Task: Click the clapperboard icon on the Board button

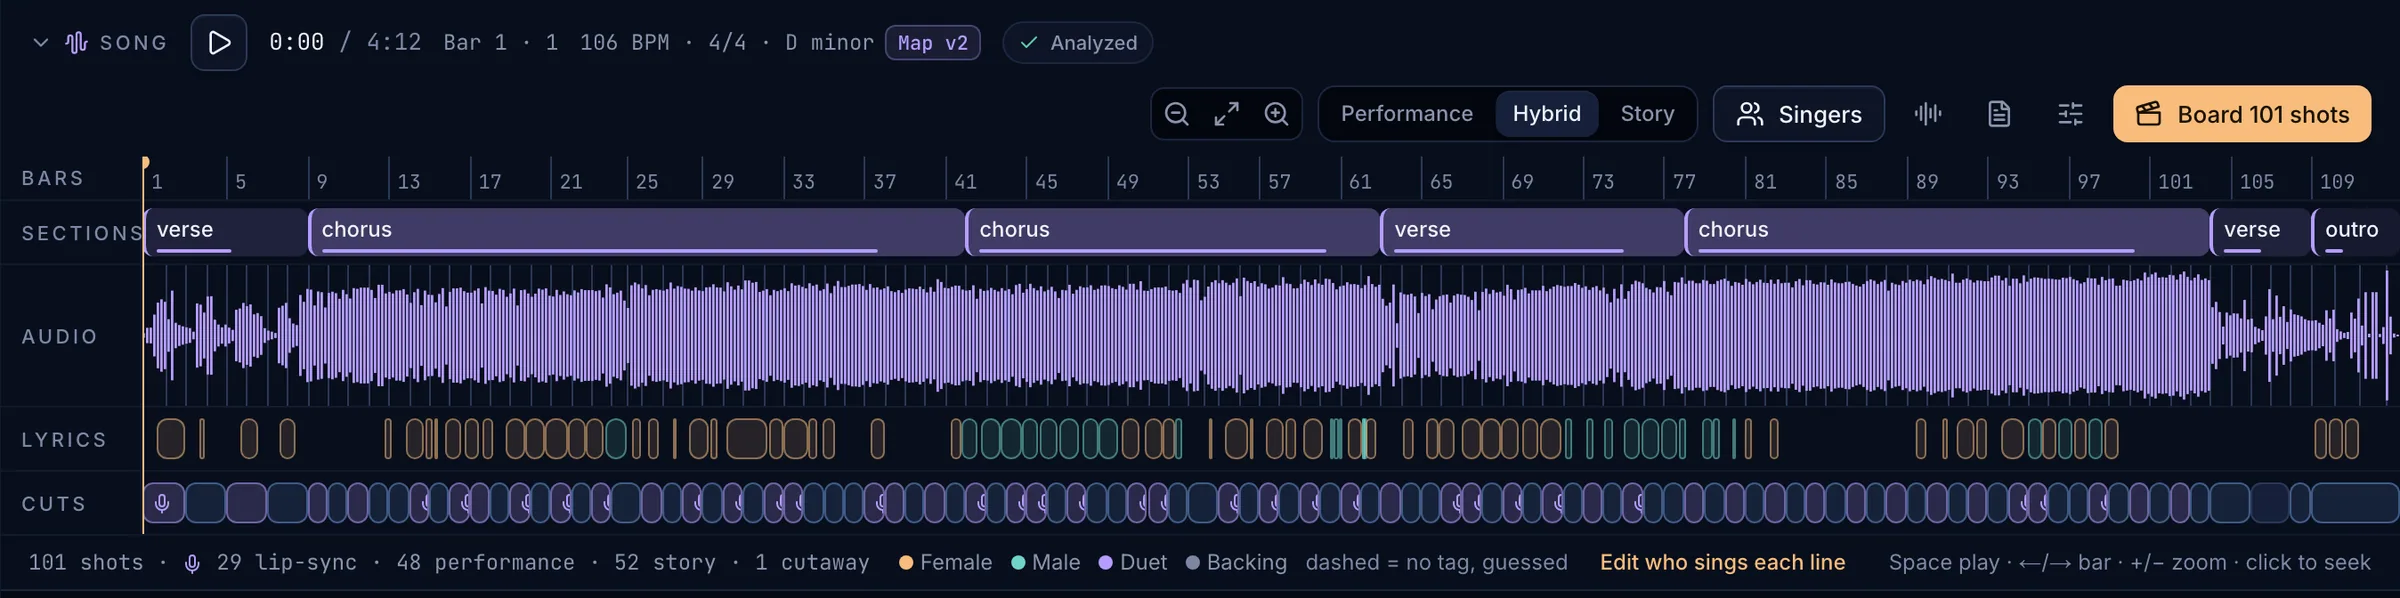Action: pos(2149,114)
